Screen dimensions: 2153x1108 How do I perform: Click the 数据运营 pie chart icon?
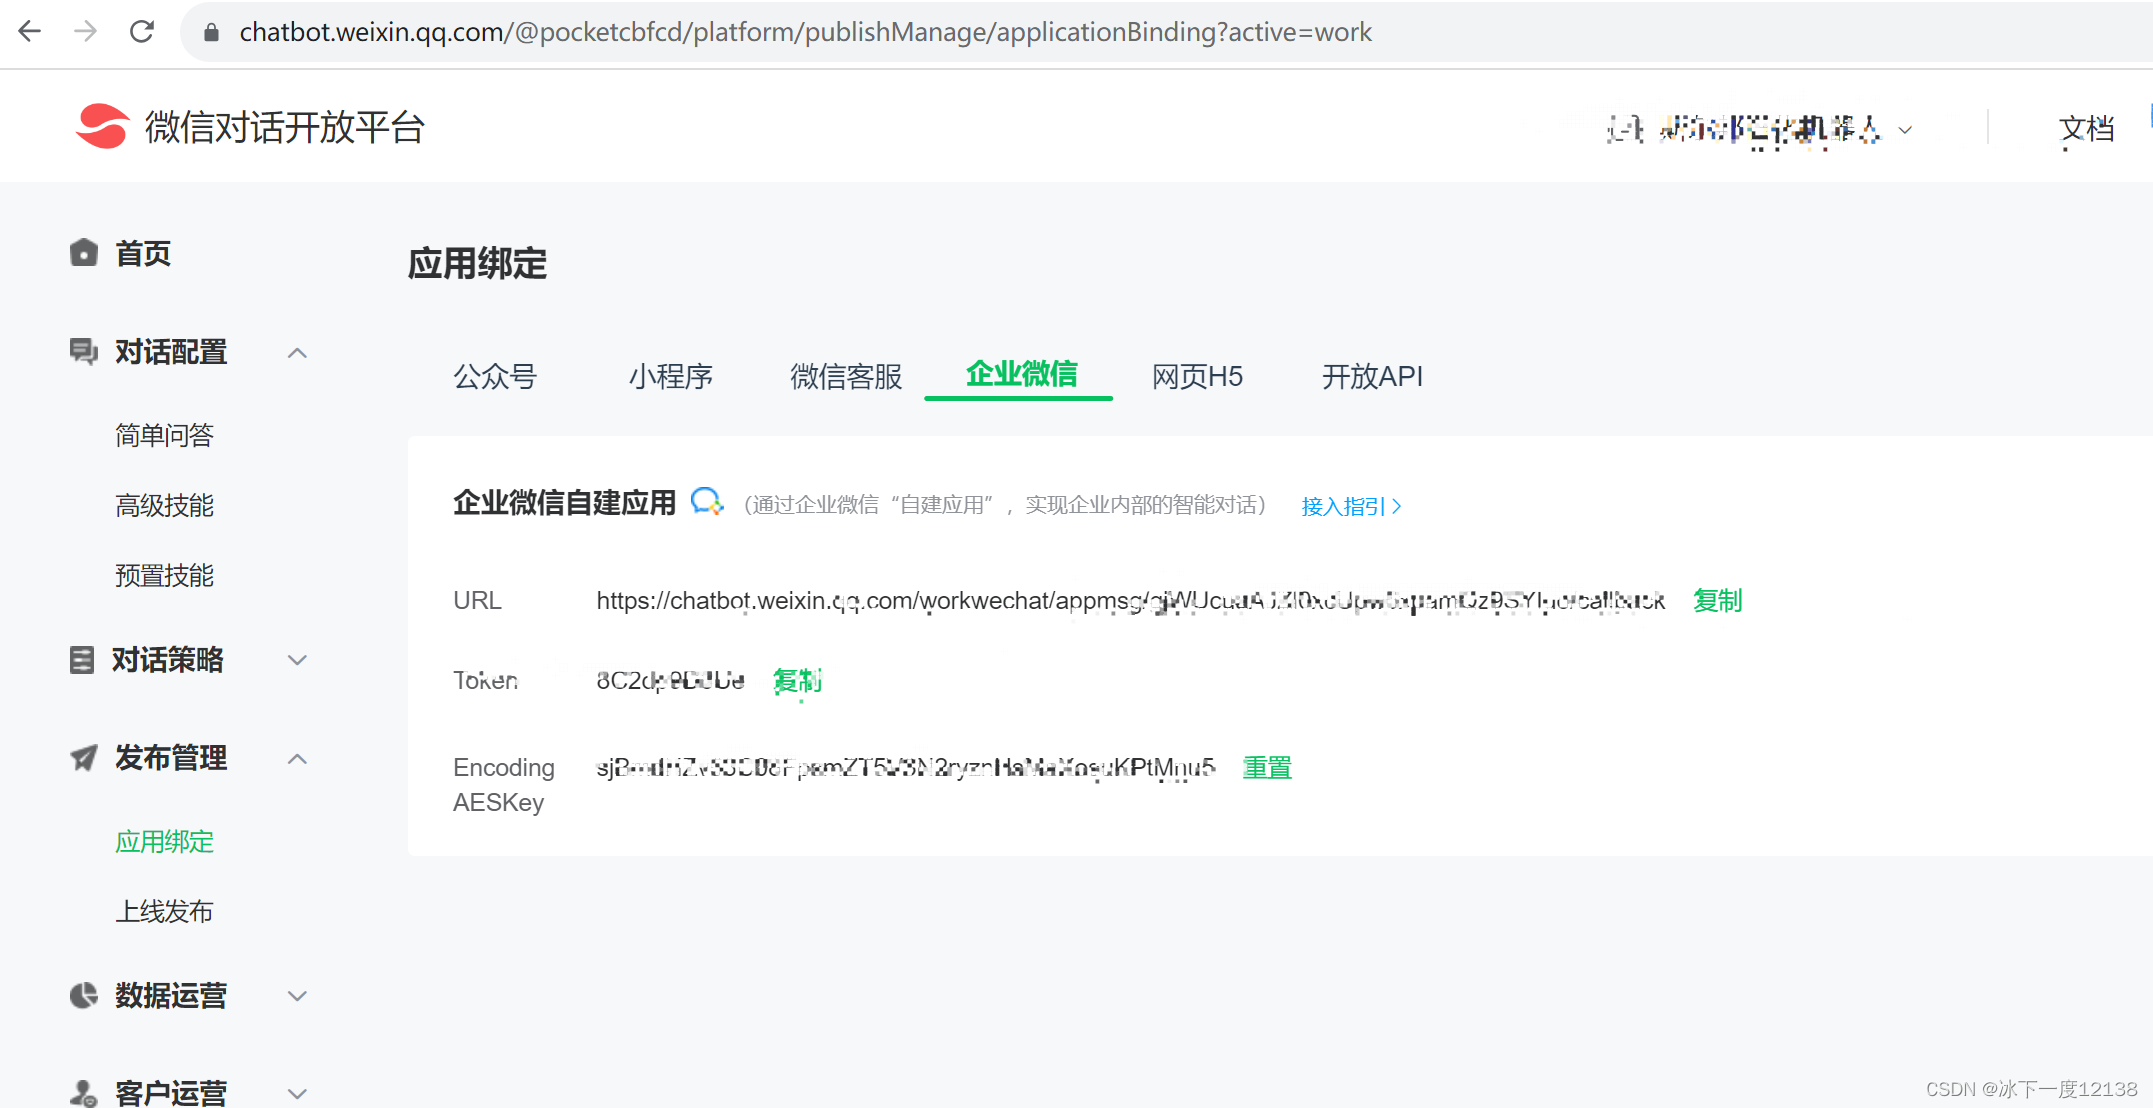pyautogui.click(x=84, y=996)
